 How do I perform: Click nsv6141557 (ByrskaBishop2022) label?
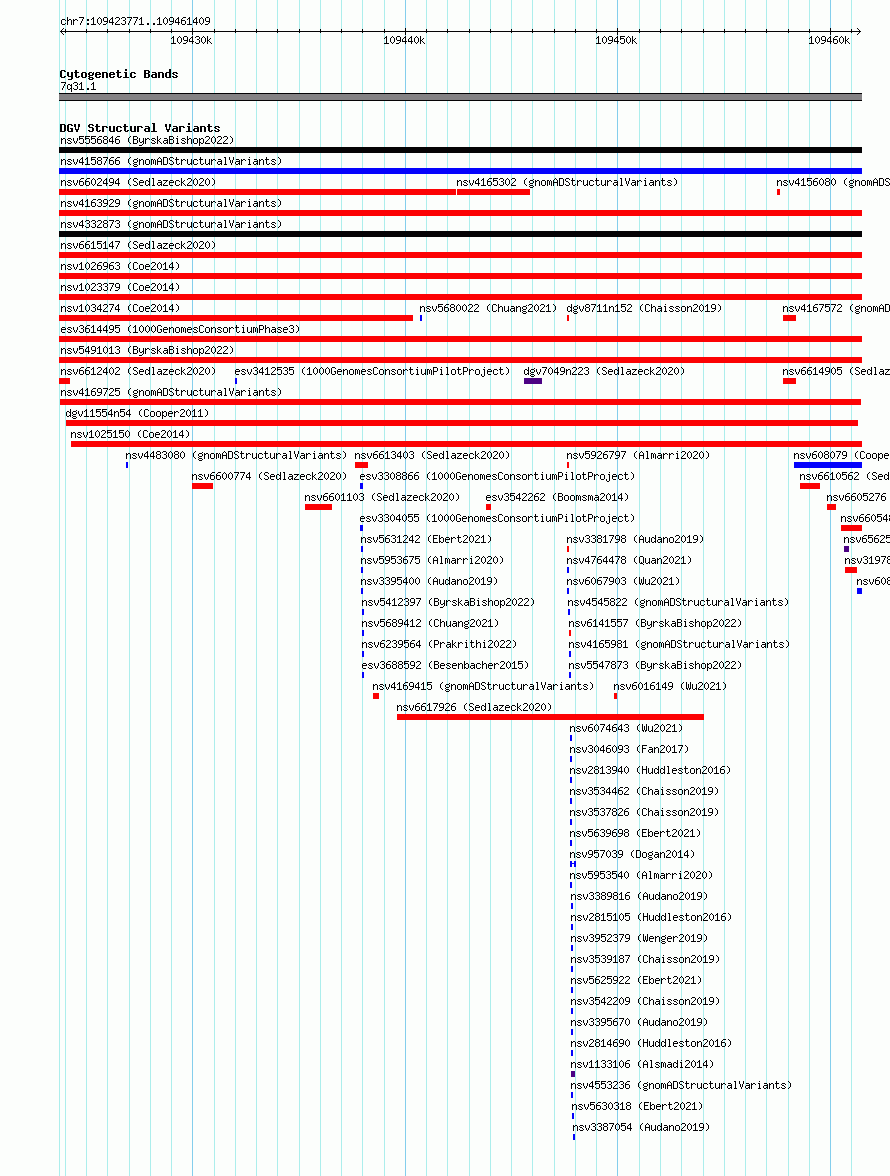(x=655, y=623)
